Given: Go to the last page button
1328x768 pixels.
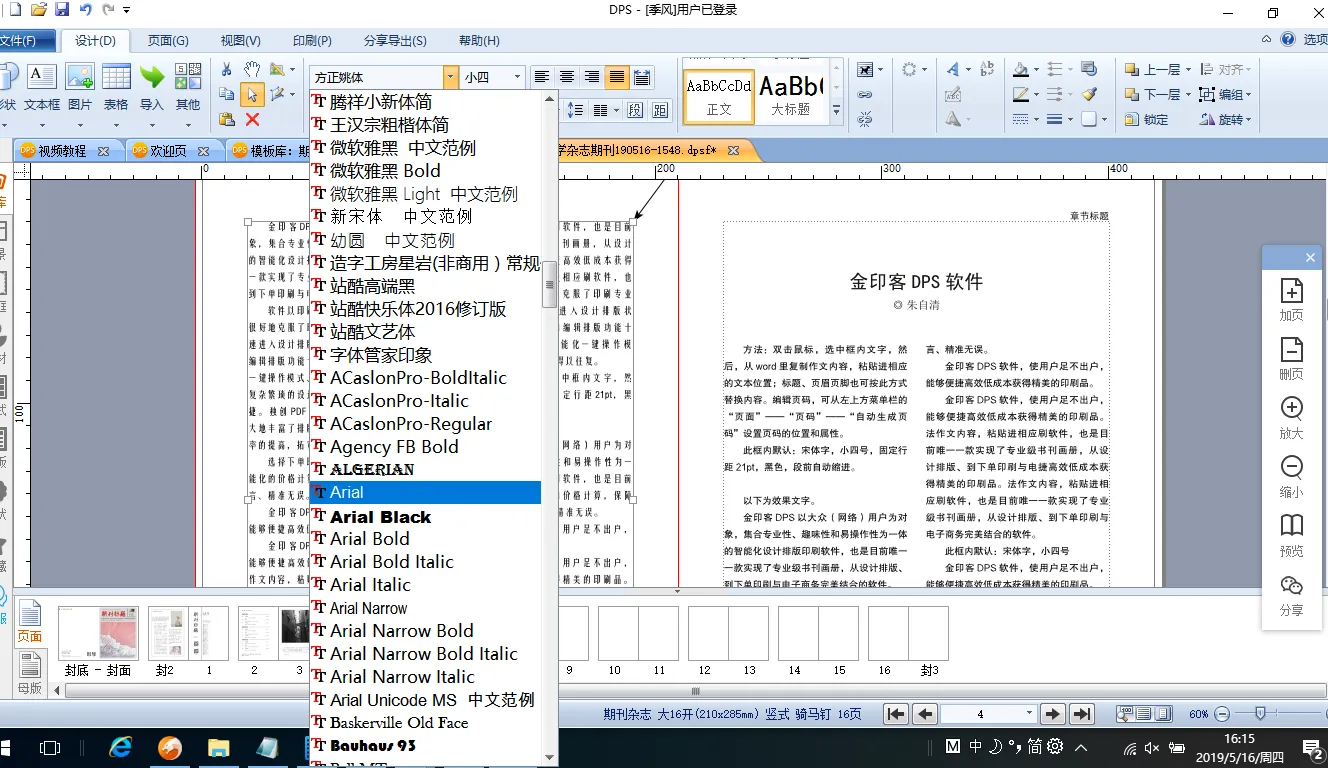Looking at the screenshot, I should [x=1081, y=714].
